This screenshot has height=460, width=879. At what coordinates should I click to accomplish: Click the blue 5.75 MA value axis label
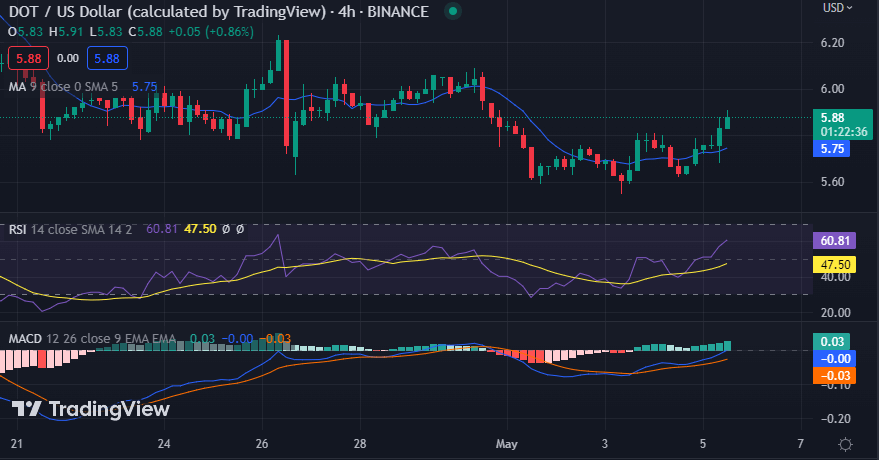831,148
